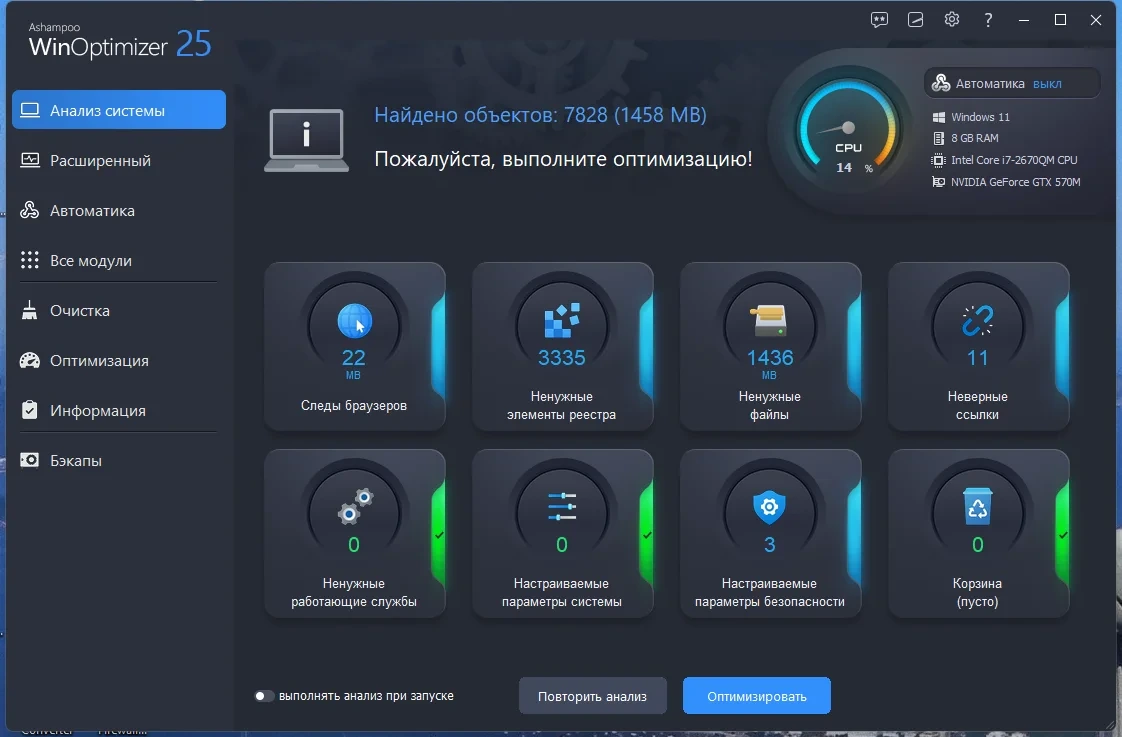Open Автоматика sidebar section
This screenshot has height=737, width=1122.
click(x=119, y=210)
